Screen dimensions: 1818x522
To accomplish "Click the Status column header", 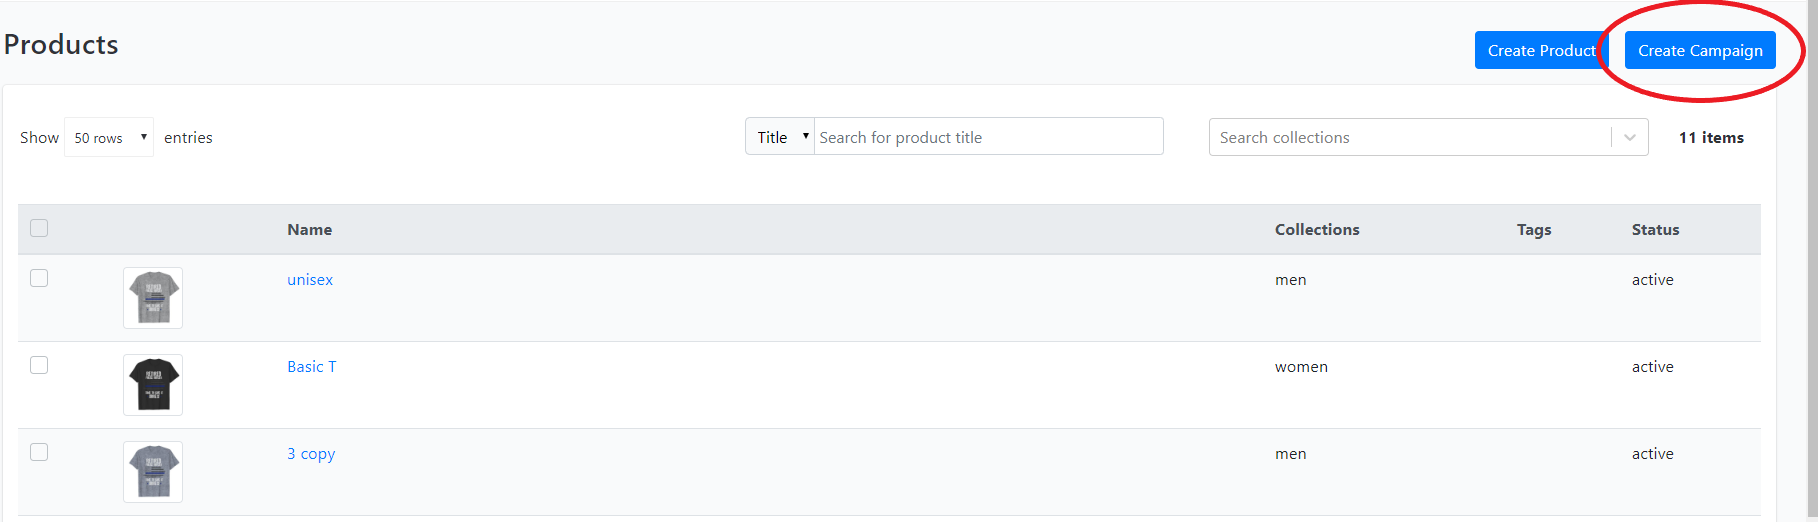I will pos(1656,230).
